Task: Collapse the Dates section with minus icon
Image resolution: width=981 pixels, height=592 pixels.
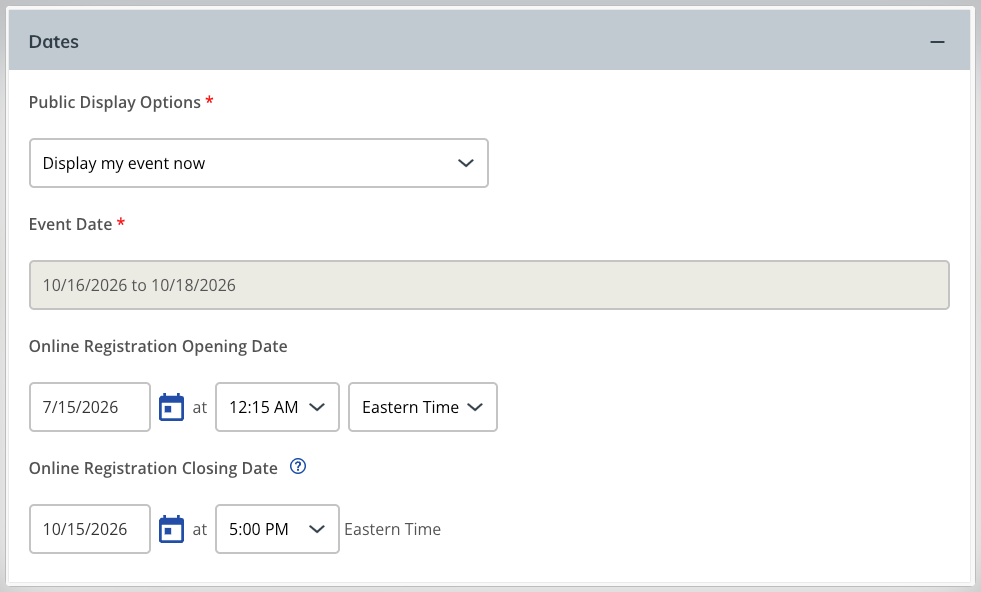Action: 937,42
